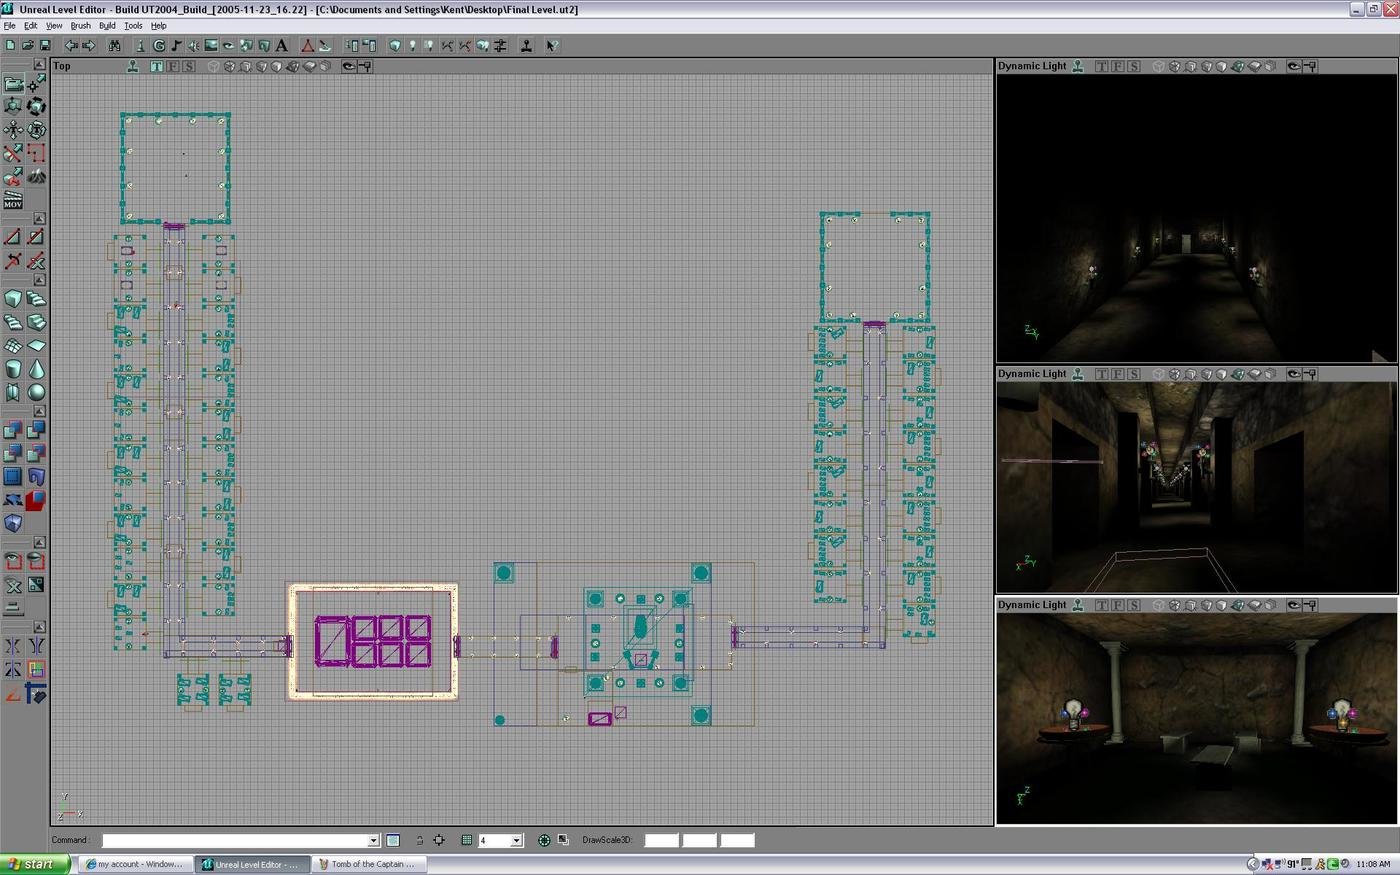Select the Cube brush builder tool

(12, 298)
